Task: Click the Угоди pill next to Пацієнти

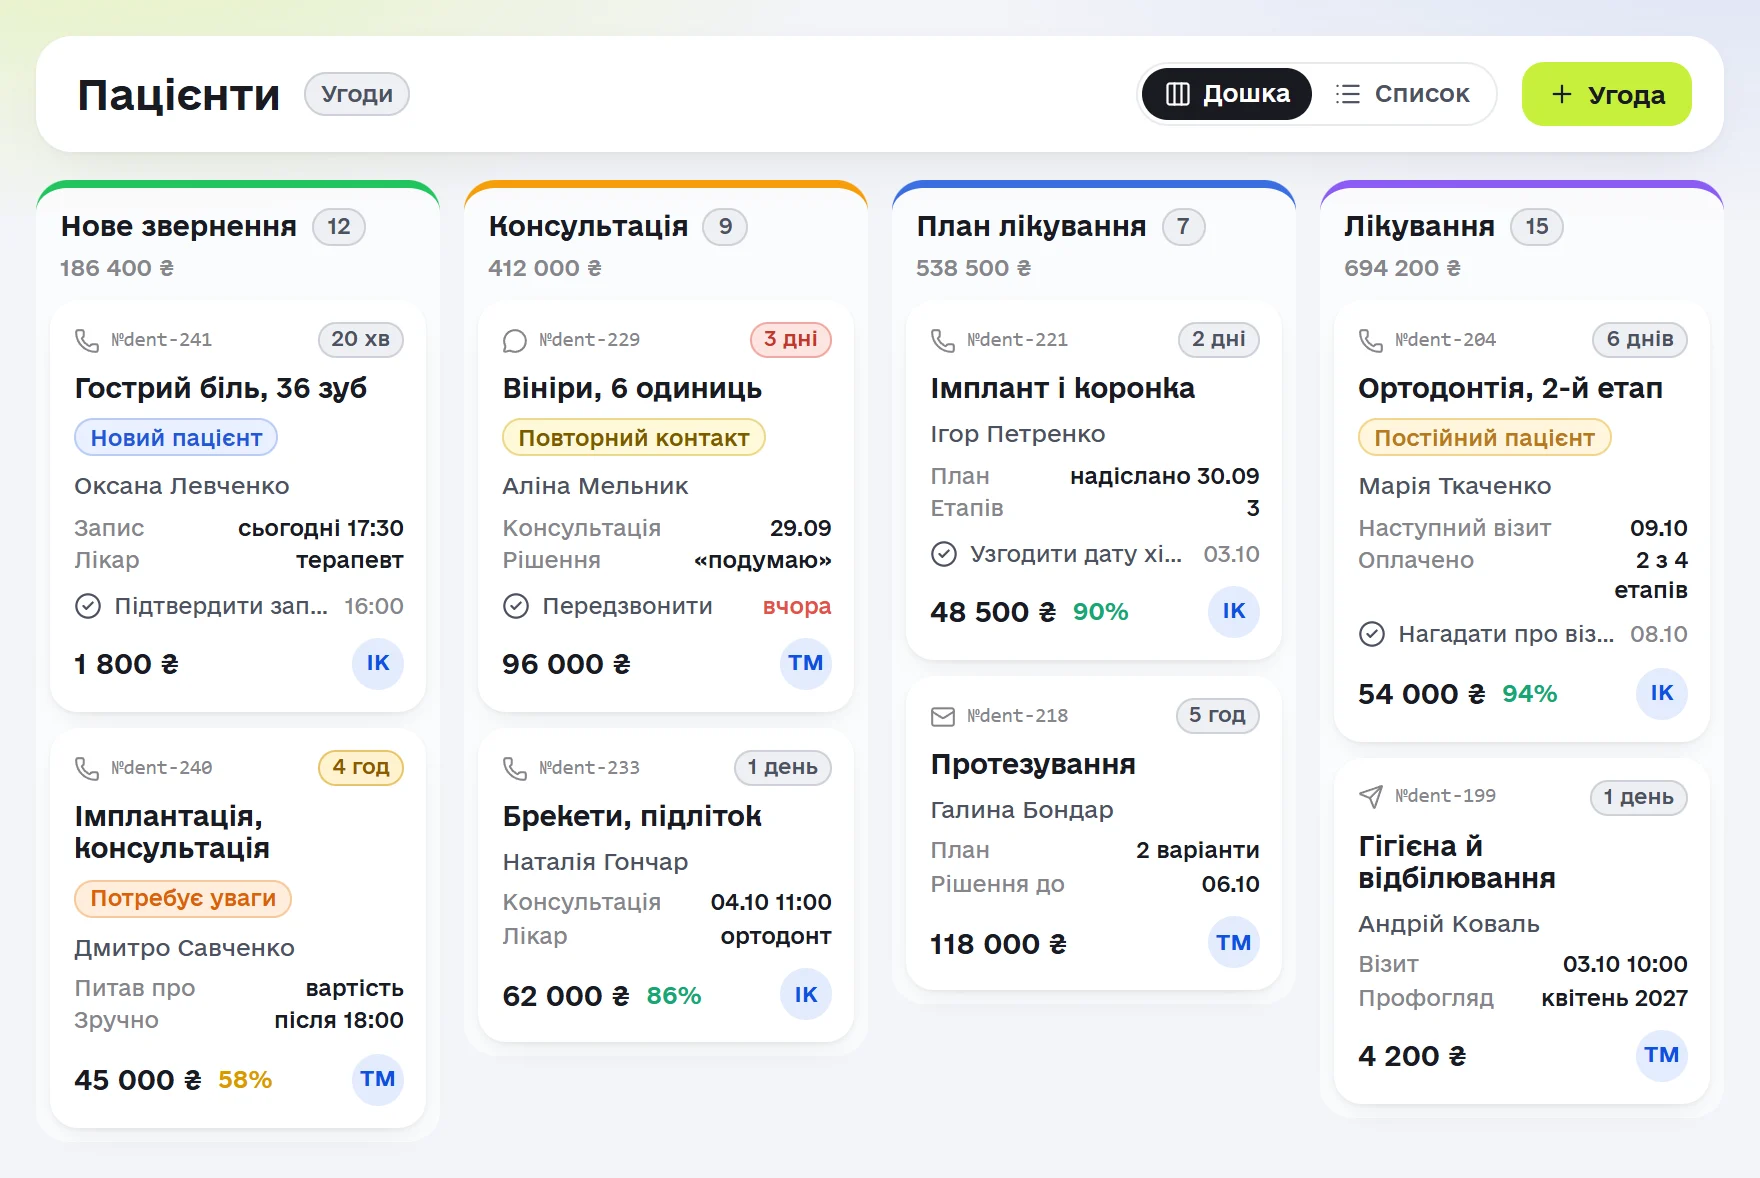Action: pos(357,94)
